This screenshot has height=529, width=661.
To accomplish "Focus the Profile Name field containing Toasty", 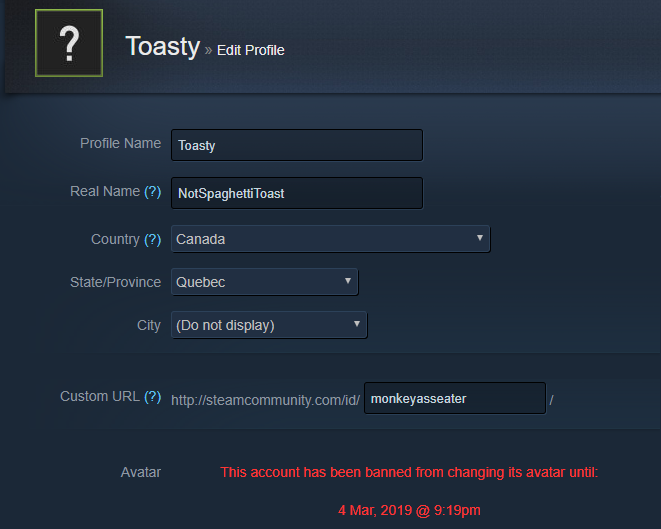I will [297, 145].
